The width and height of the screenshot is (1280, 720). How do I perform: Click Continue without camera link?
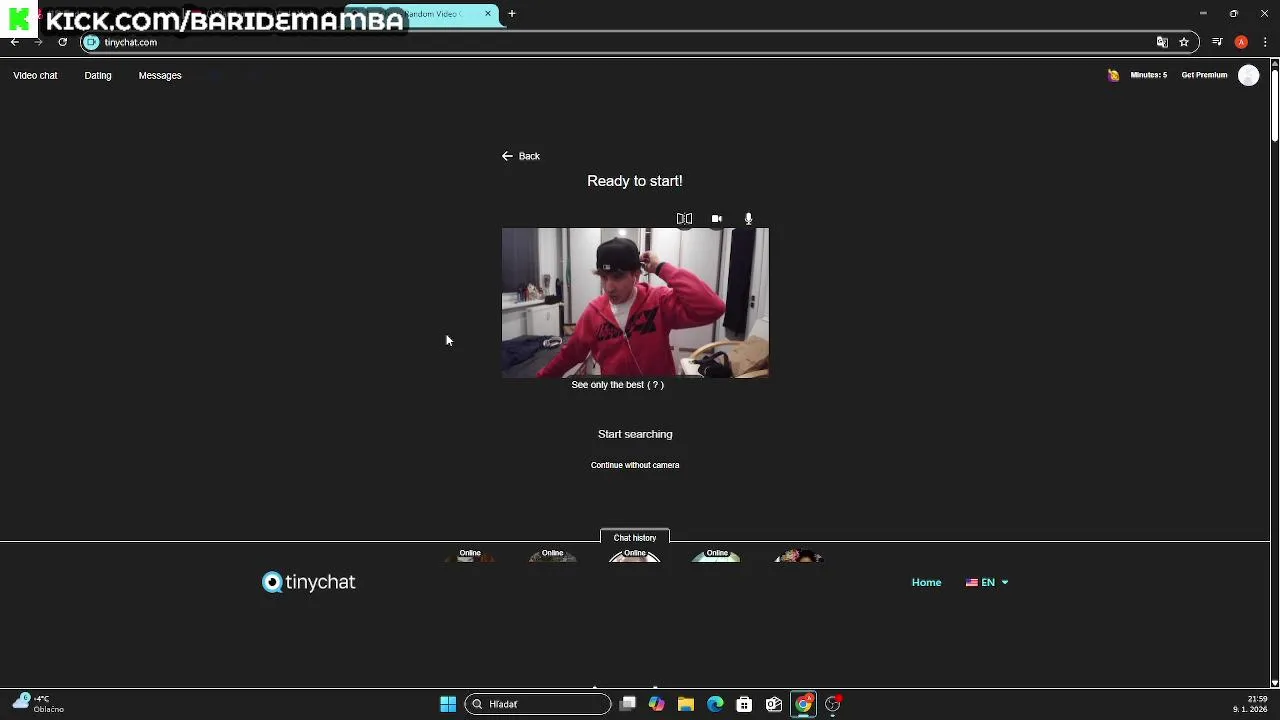click(635, 465)
